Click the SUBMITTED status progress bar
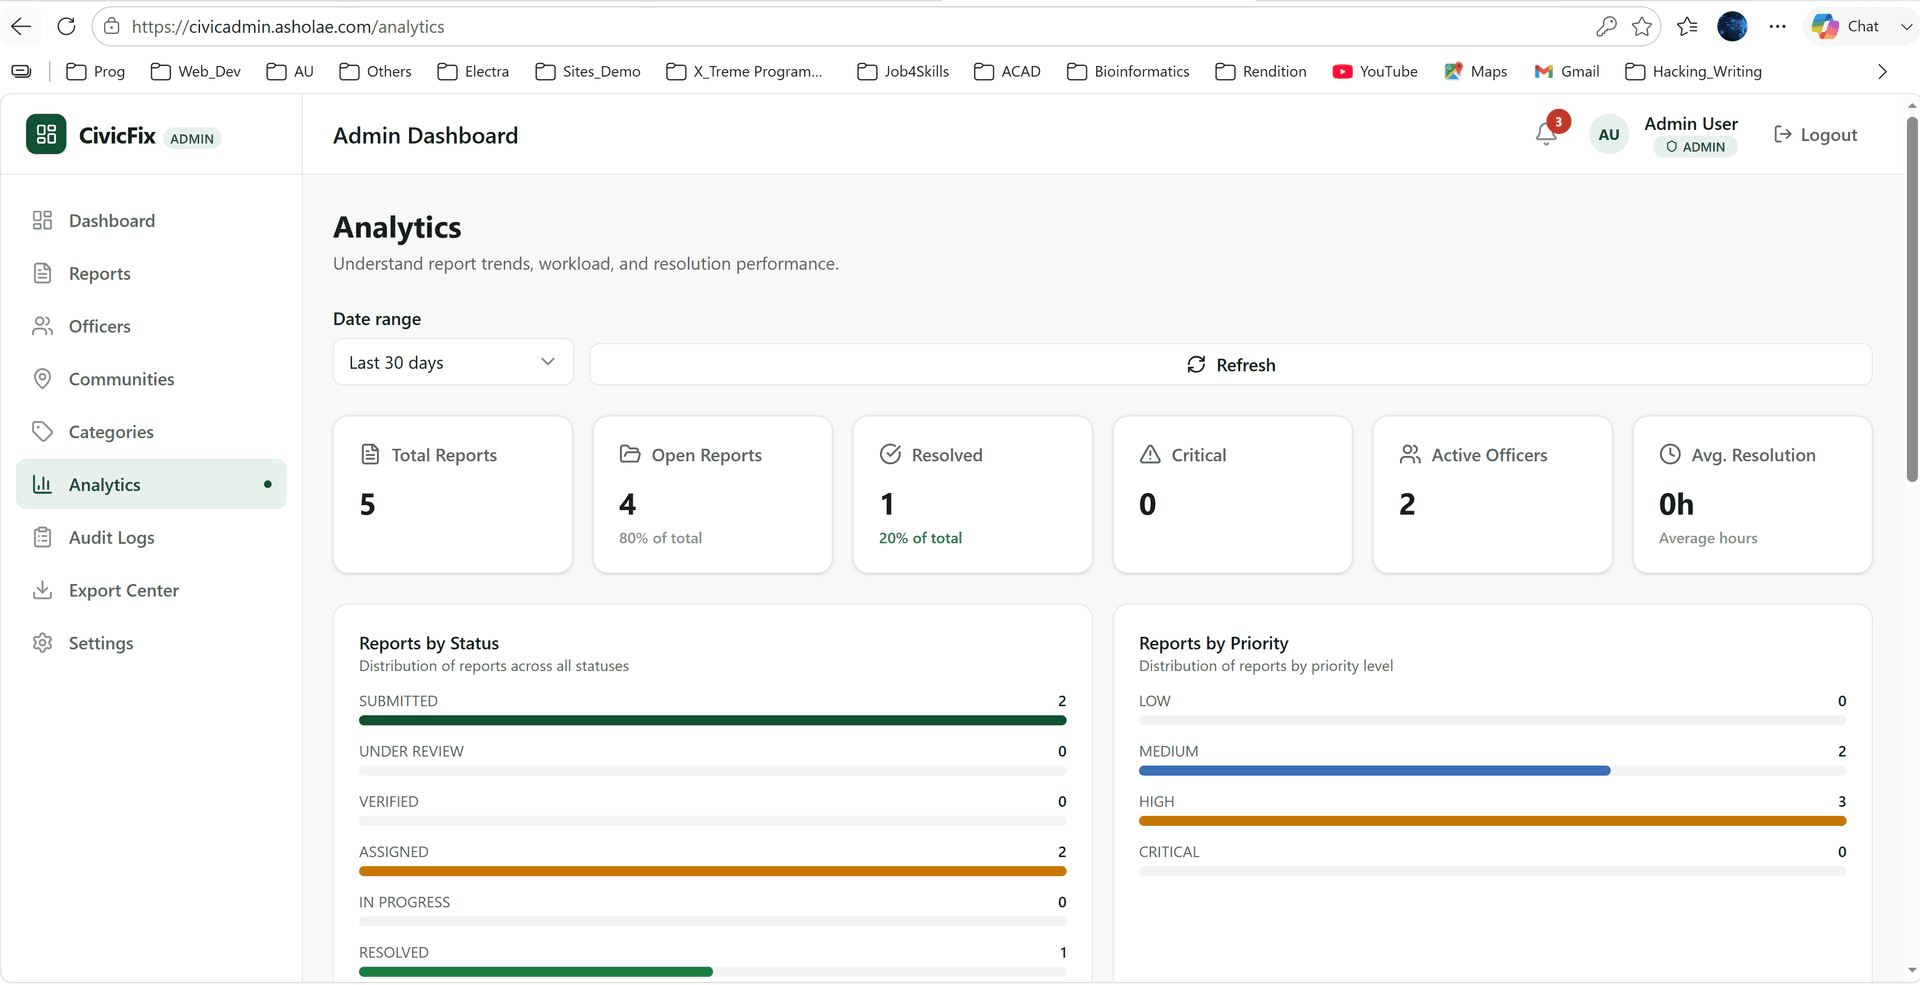This screenshot has height=985, width=1920. [712, 720]
